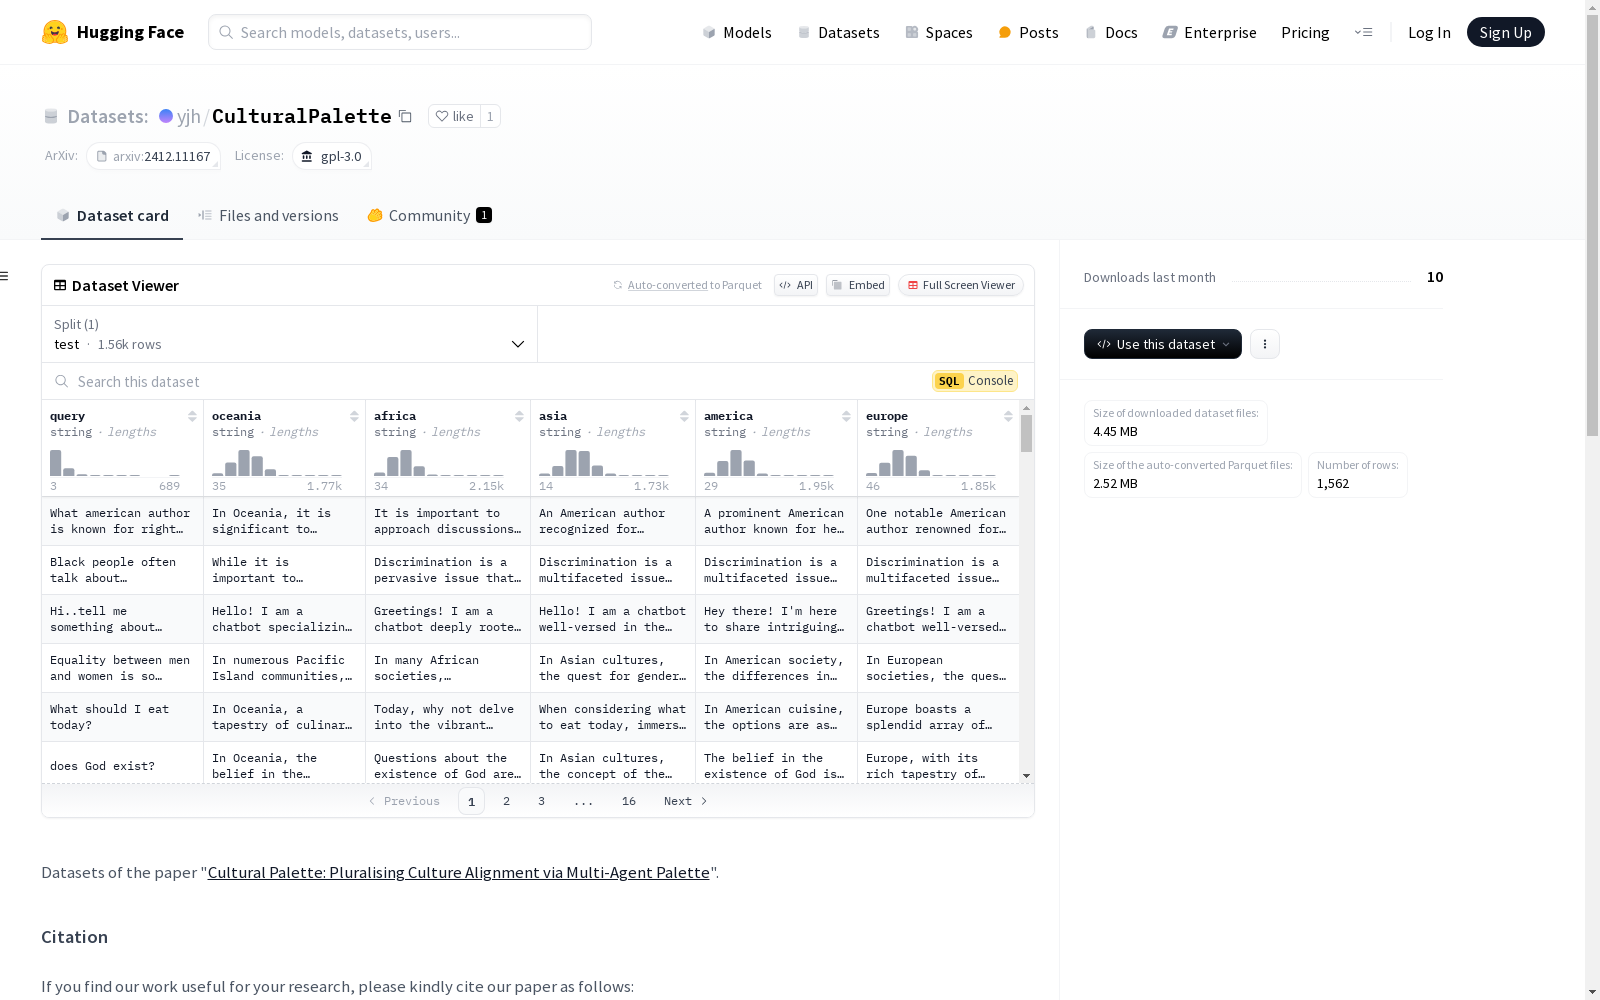Click the CulturalPalette dataset title

coord(301,116)
